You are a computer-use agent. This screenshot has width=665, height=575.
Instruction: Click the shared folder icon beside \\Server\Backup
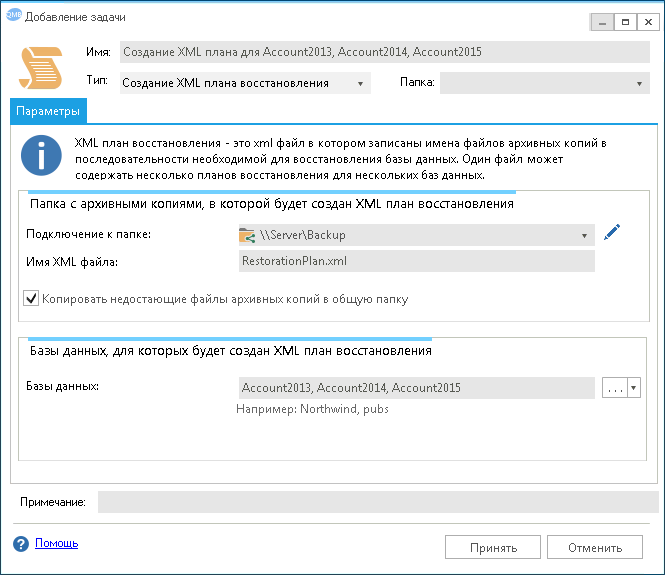tap(247, 235)
